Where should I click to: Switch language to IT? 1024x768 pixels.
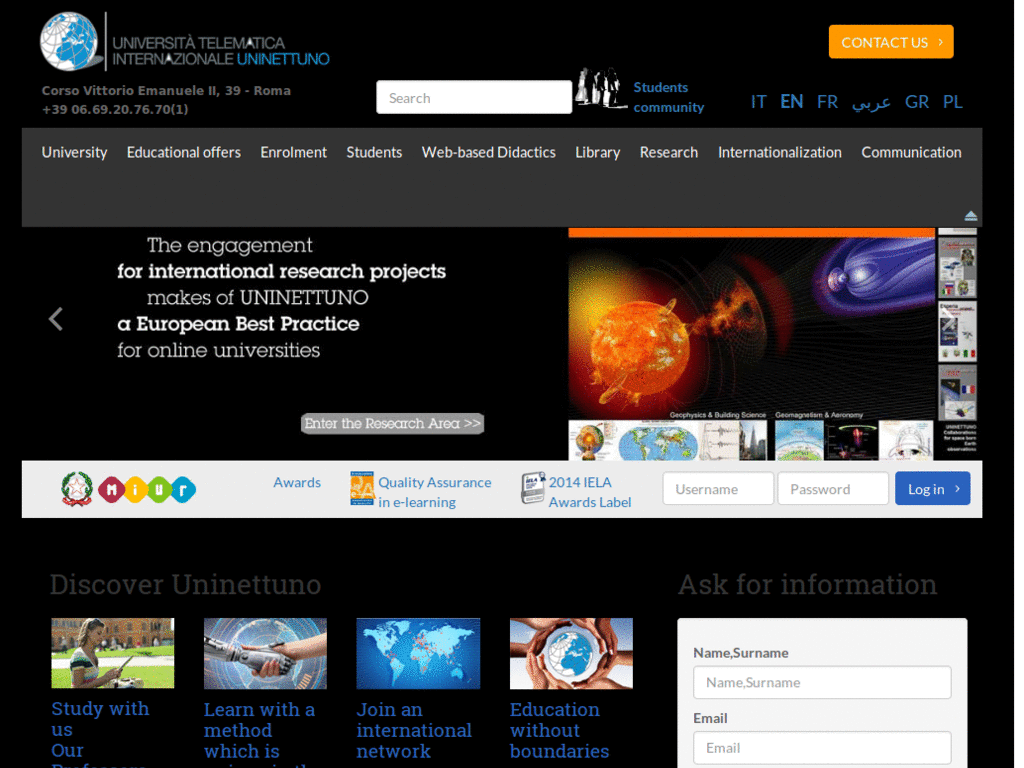point(758,102)
